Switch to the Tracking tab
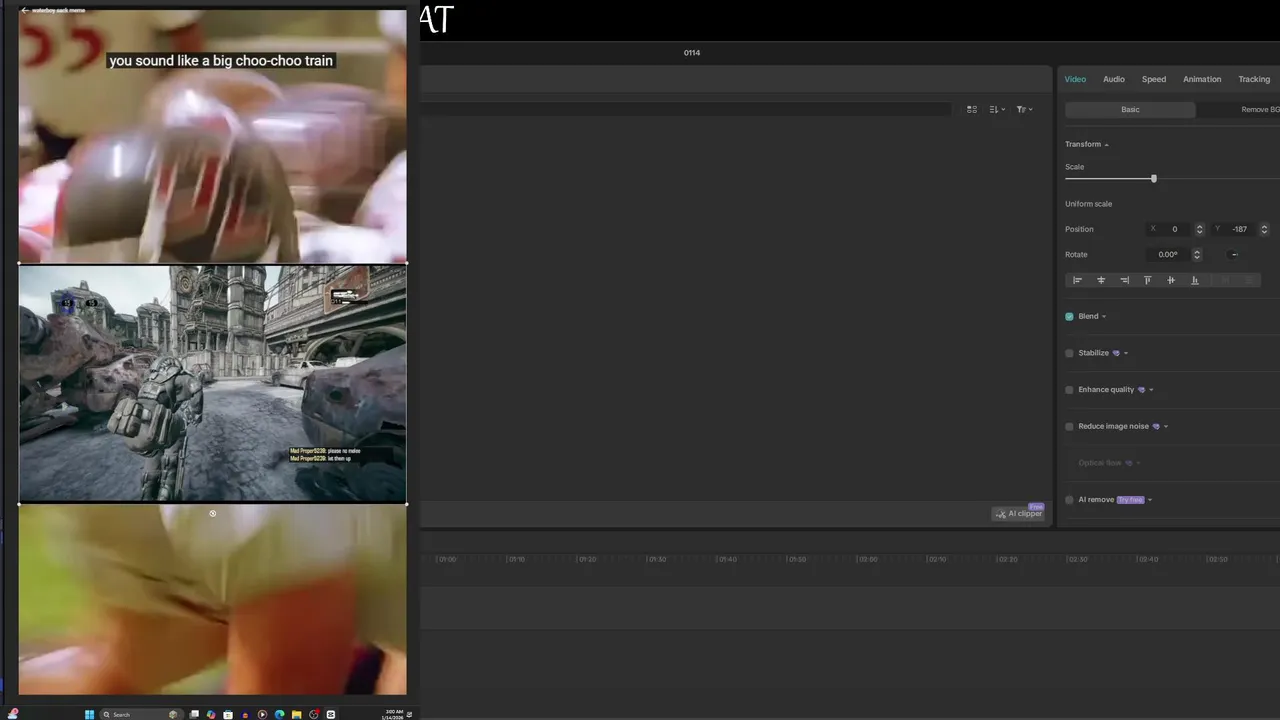Screen dimensions: 1280x720 click(x=1254, y=79)
